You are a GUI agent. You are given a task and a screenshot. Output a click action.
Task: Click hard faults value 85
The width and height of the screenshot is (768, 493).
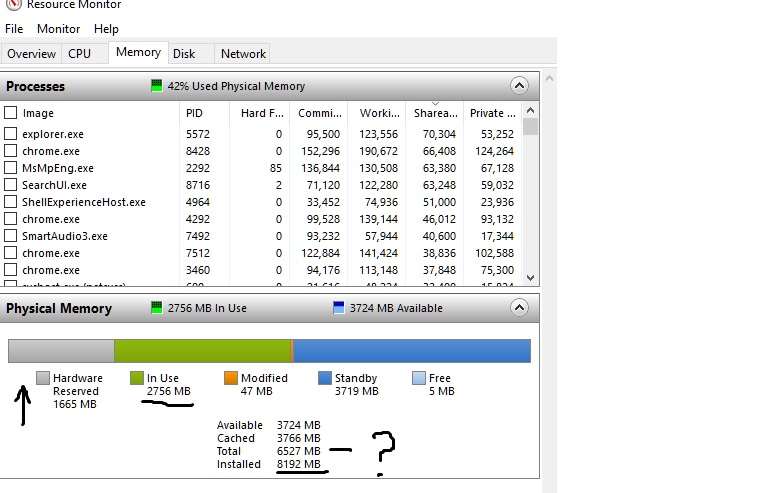point(276,168)
